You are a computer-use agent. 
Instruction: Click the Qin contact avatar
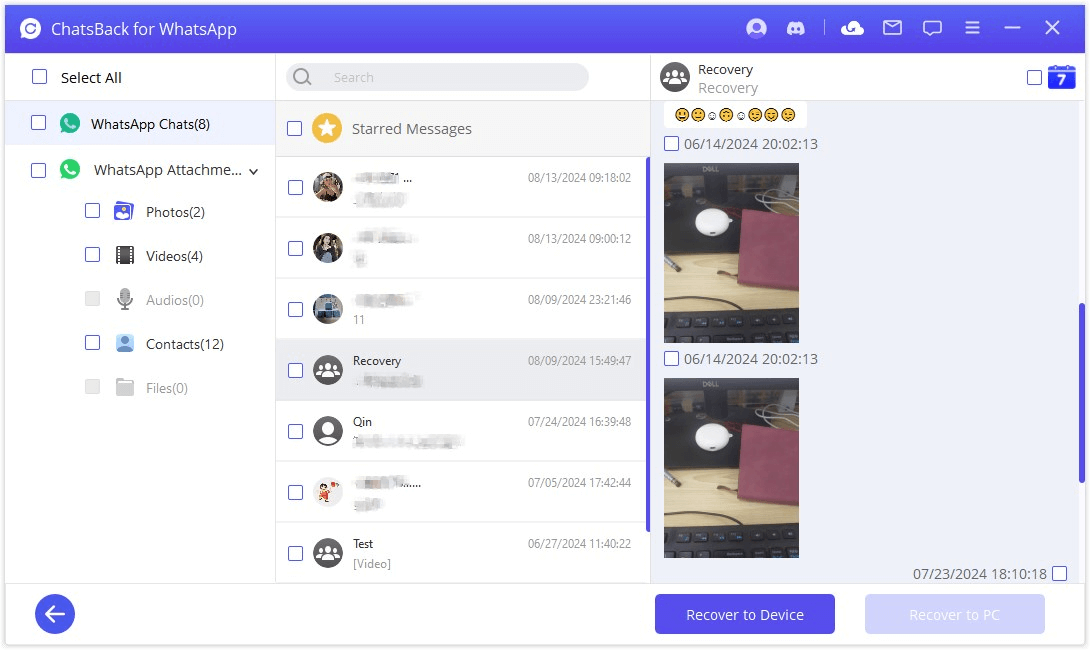(x=327, y=431)
